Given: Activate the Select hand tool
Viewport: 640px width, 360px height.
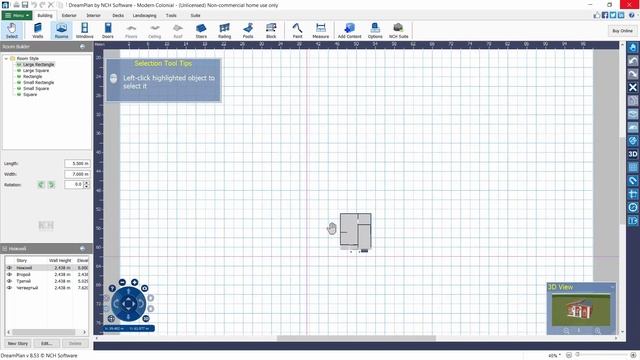Looking at the screenshot, I should [12, 31].
